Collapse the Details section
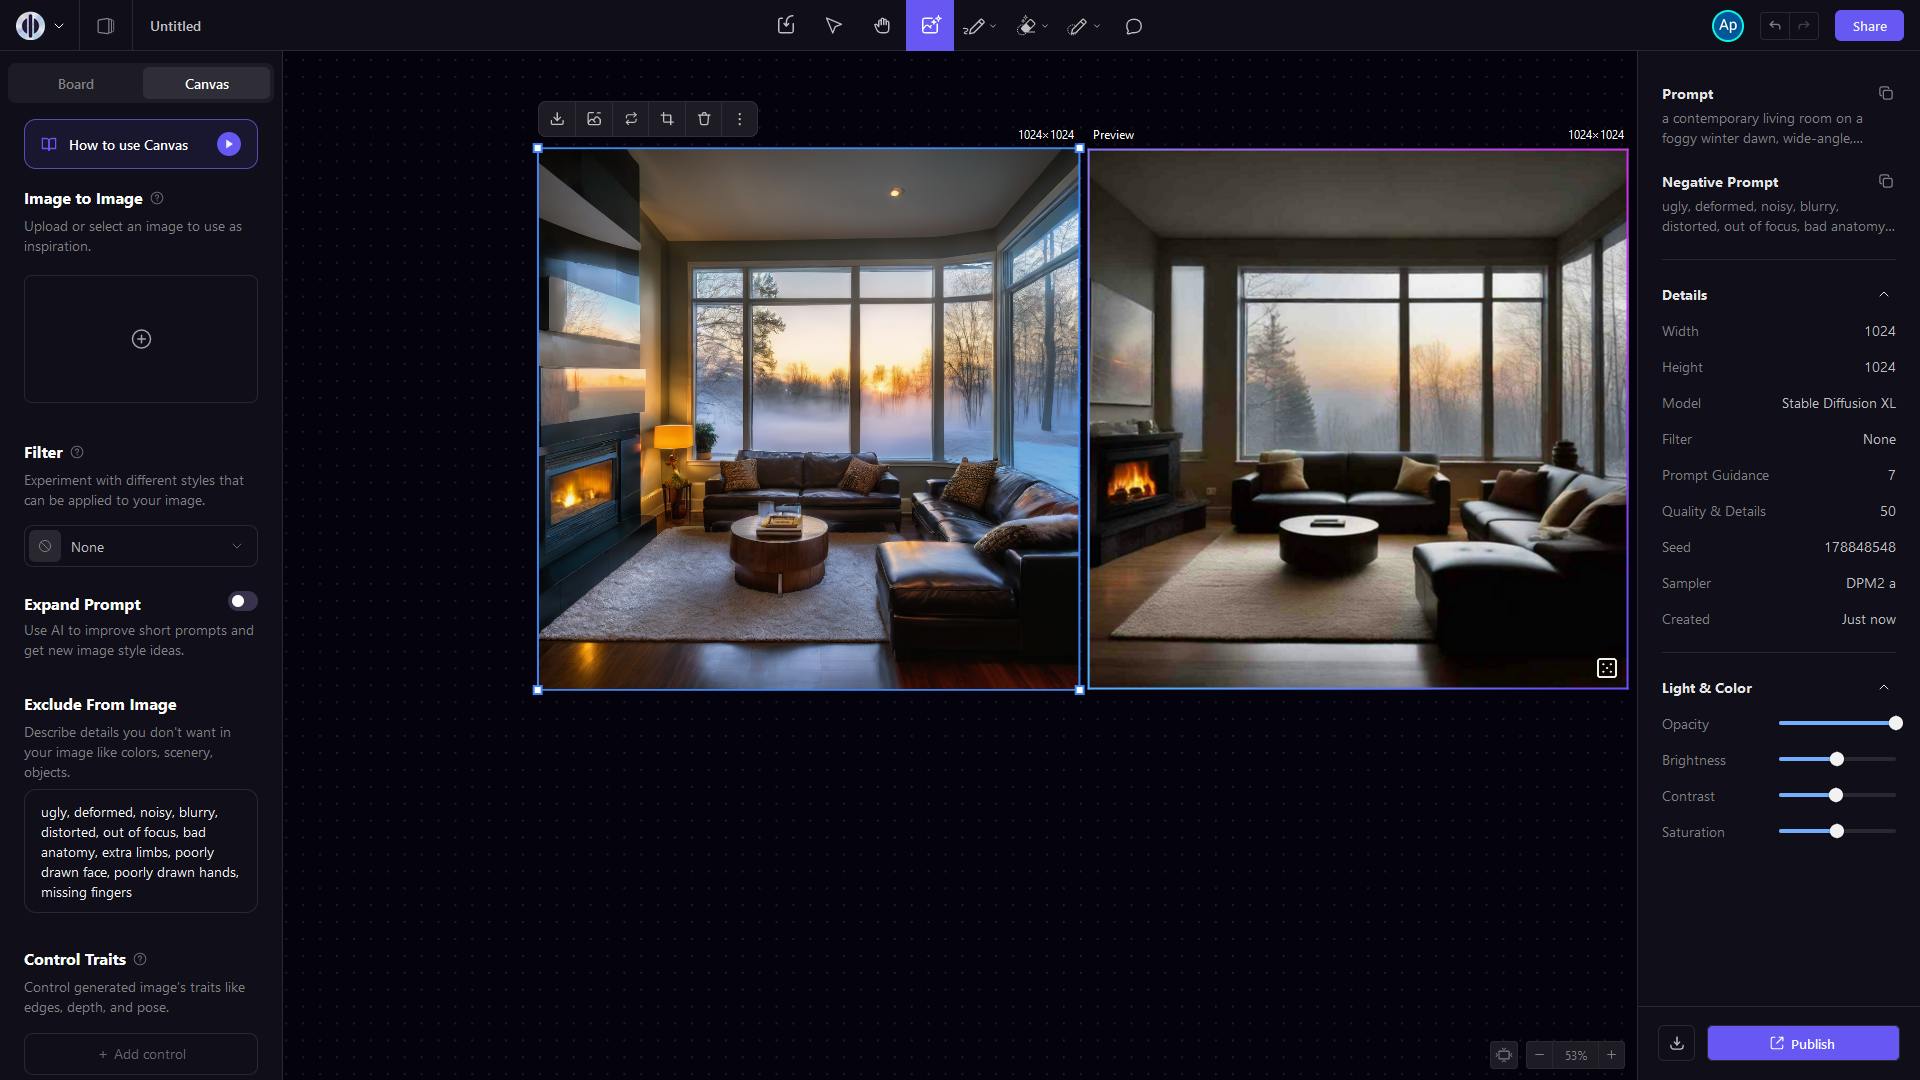1920x1080 pixels. pyautogui.click(x=1883, y=295)
